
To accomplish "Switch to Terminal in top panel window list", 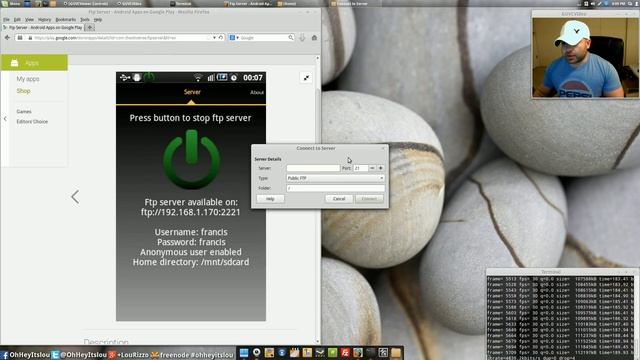I will click(180, 3).
